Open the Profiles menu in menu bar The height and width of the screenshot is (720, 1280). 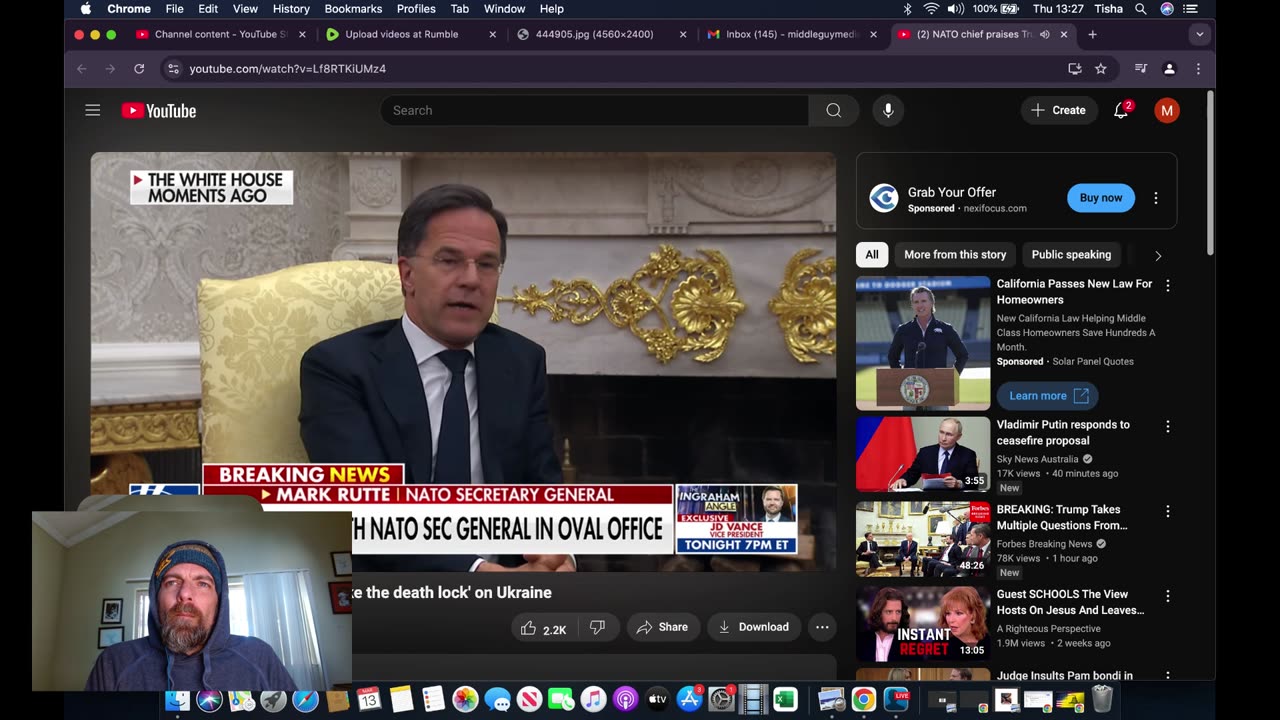point(416,9)
